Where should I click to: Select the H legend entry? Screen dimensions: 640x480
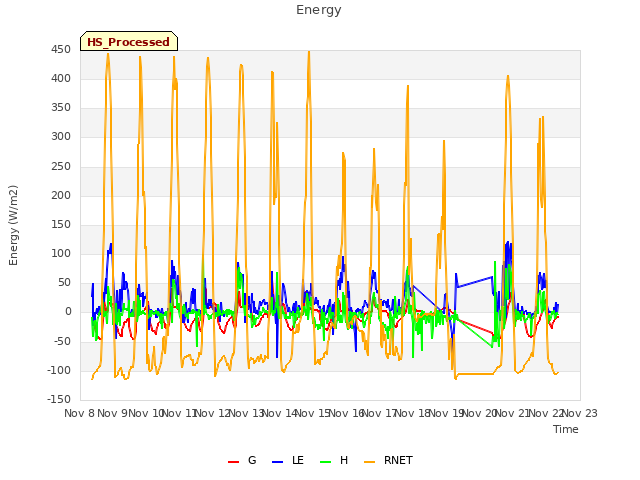334,460
